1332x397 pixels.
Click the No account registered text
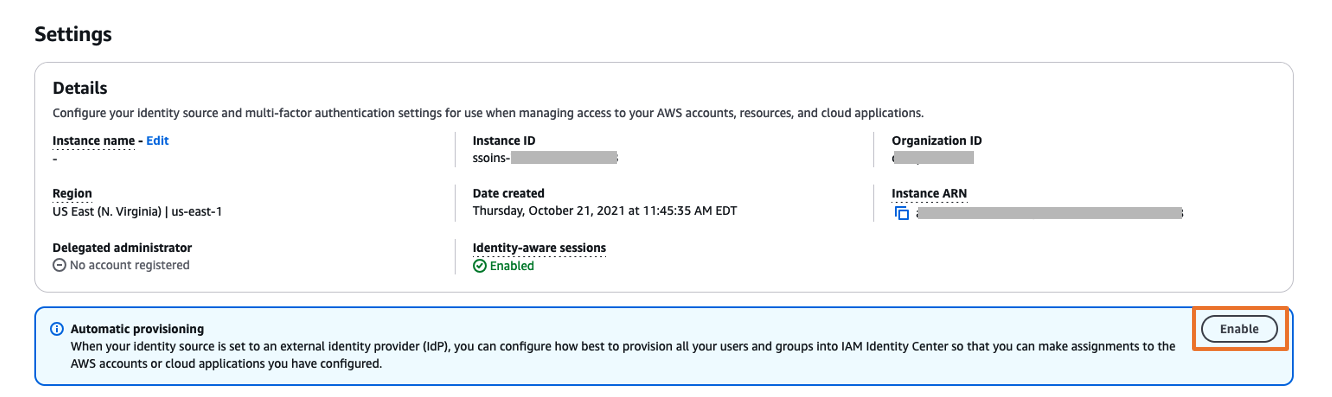(x=129, y=265)
